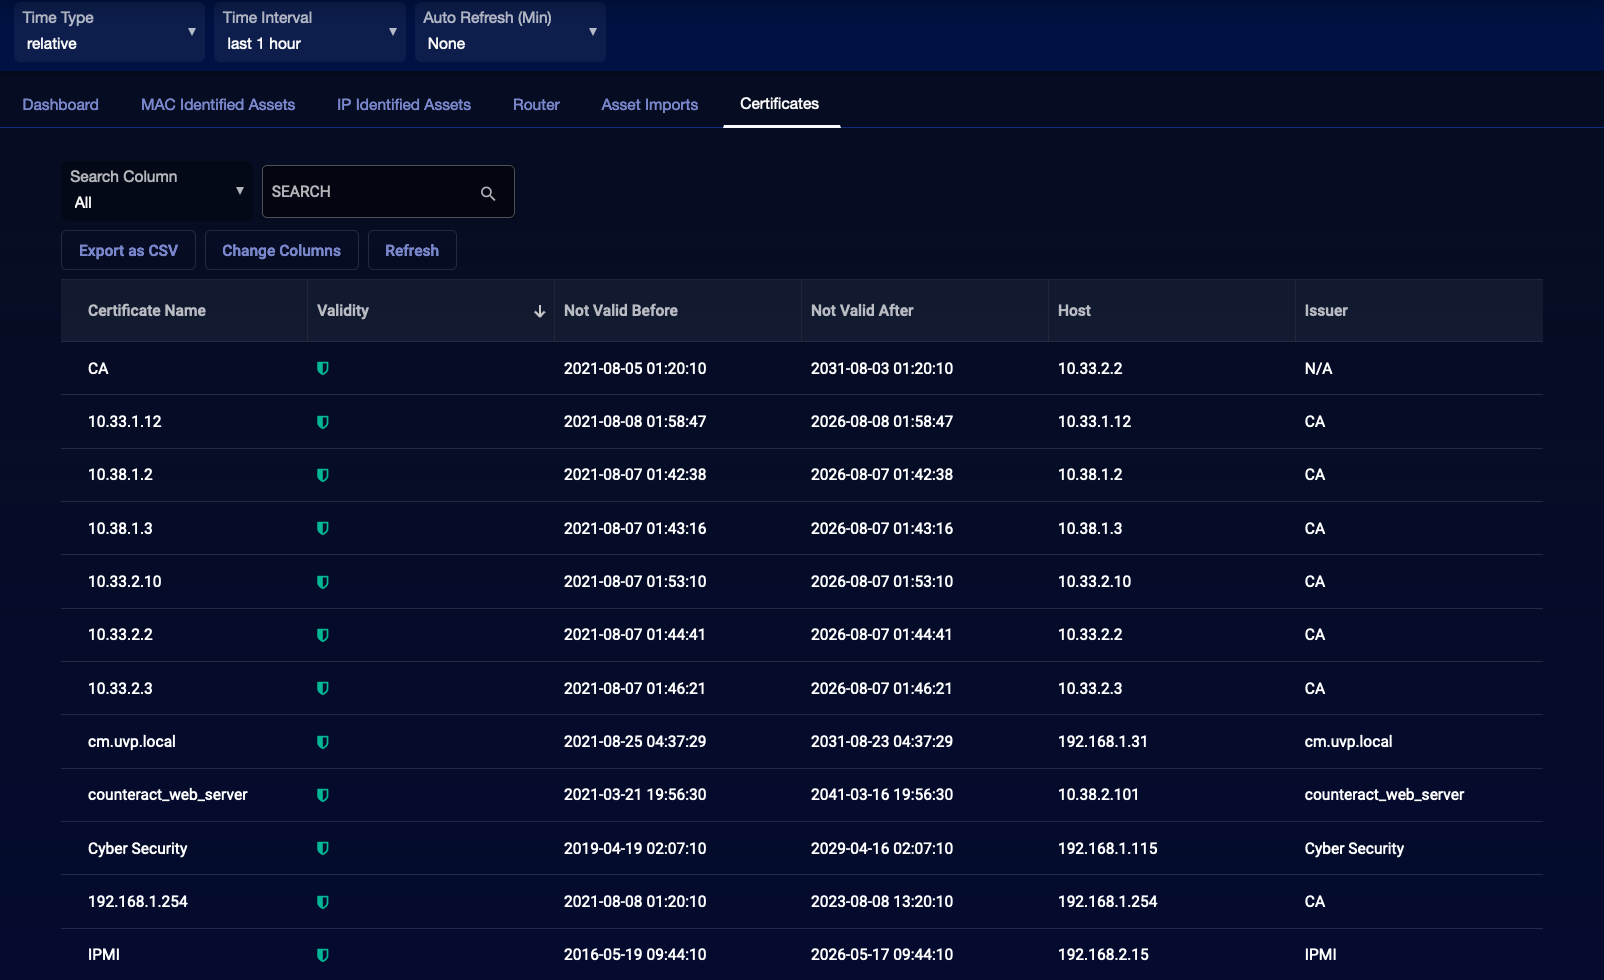Click the Change Columns button

tap(281, 251)
